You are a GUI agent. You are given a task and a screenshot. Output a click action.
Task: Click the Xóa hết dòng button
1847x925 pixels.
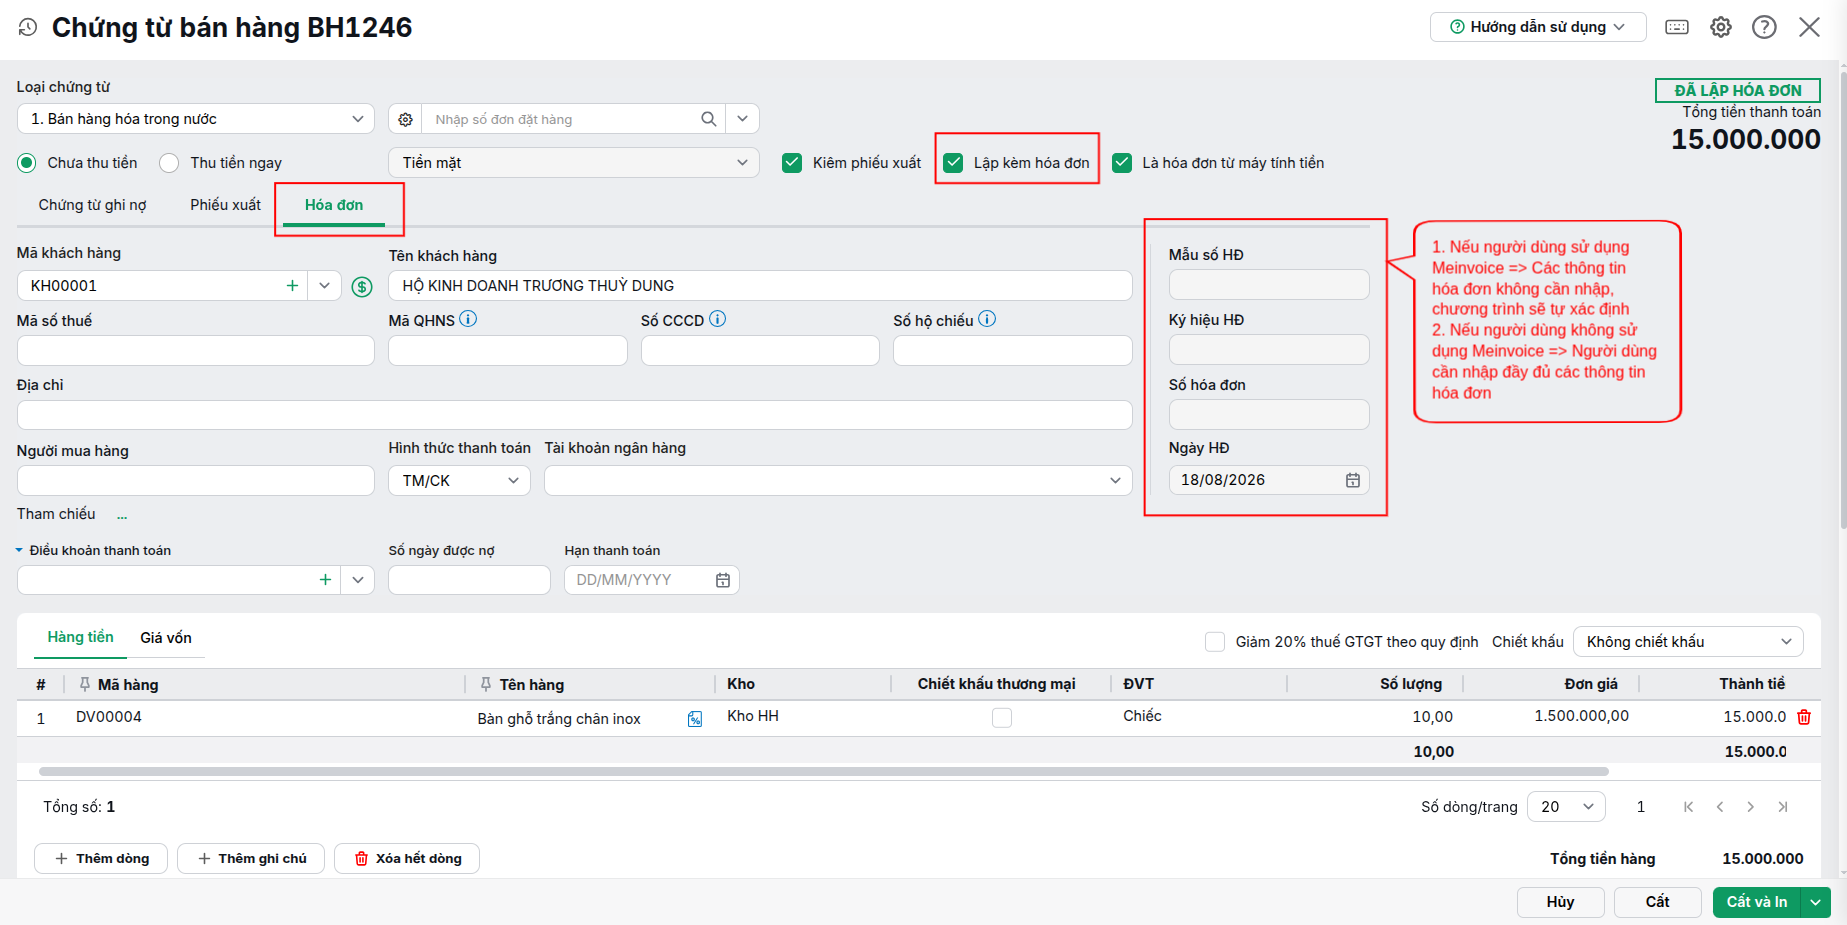tap(407, 859)
